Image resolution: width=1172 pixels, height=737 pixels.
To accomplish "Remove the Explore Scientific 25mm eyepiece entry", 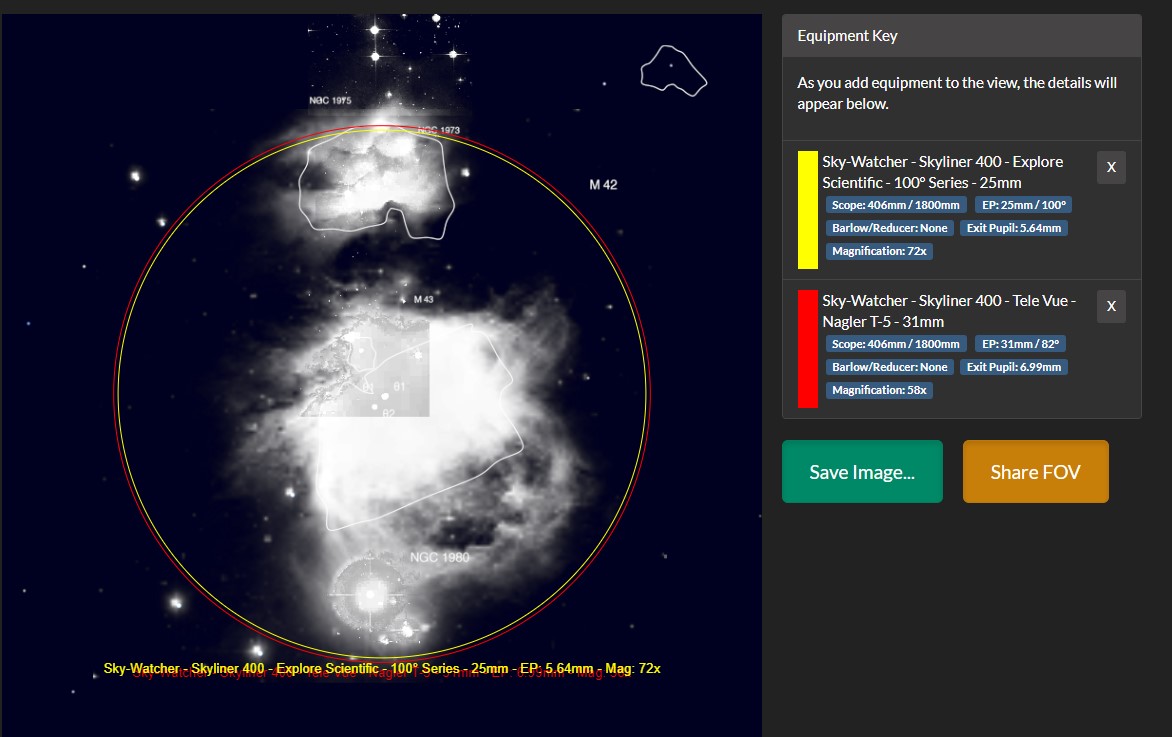I will [x=1111, y=168].
